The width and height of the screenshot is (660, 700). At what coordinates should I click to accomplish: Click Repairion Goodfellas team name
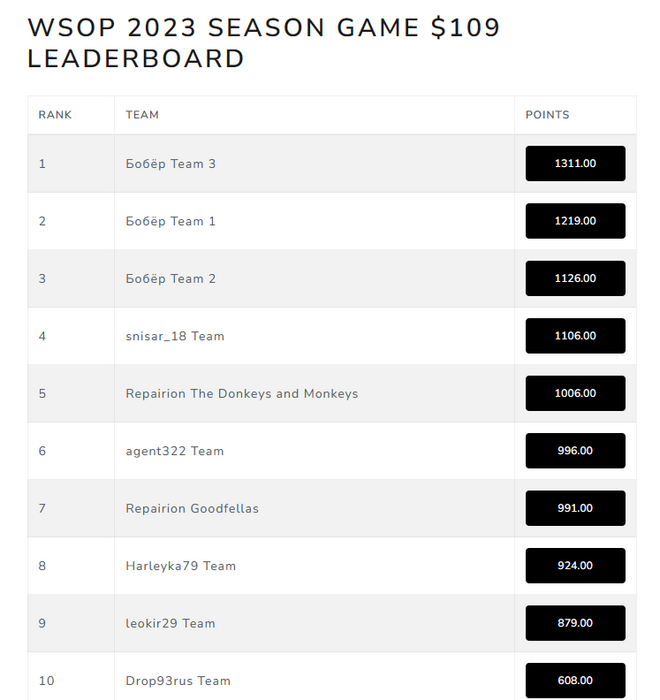[192, 508]
